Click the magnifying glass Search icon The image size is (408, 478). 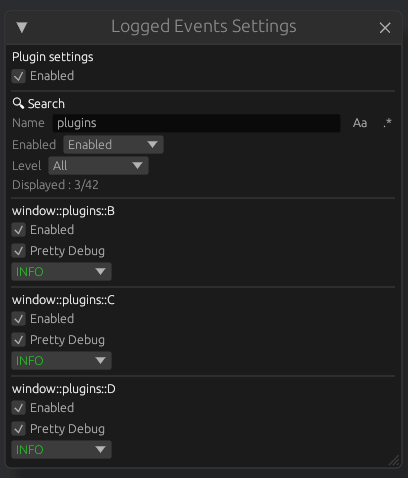[x=18, y=103]
